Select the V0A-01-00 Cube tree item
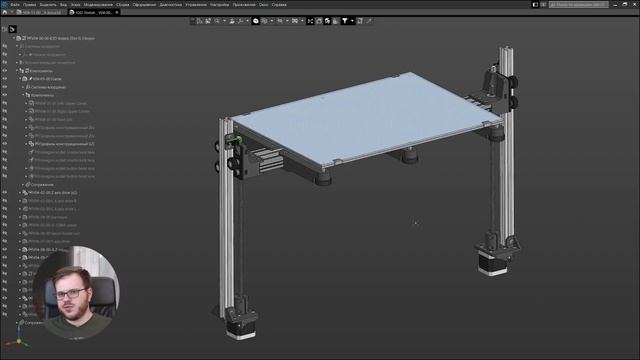Viewport: 640px width, 360px height. [x=47, y=79]
